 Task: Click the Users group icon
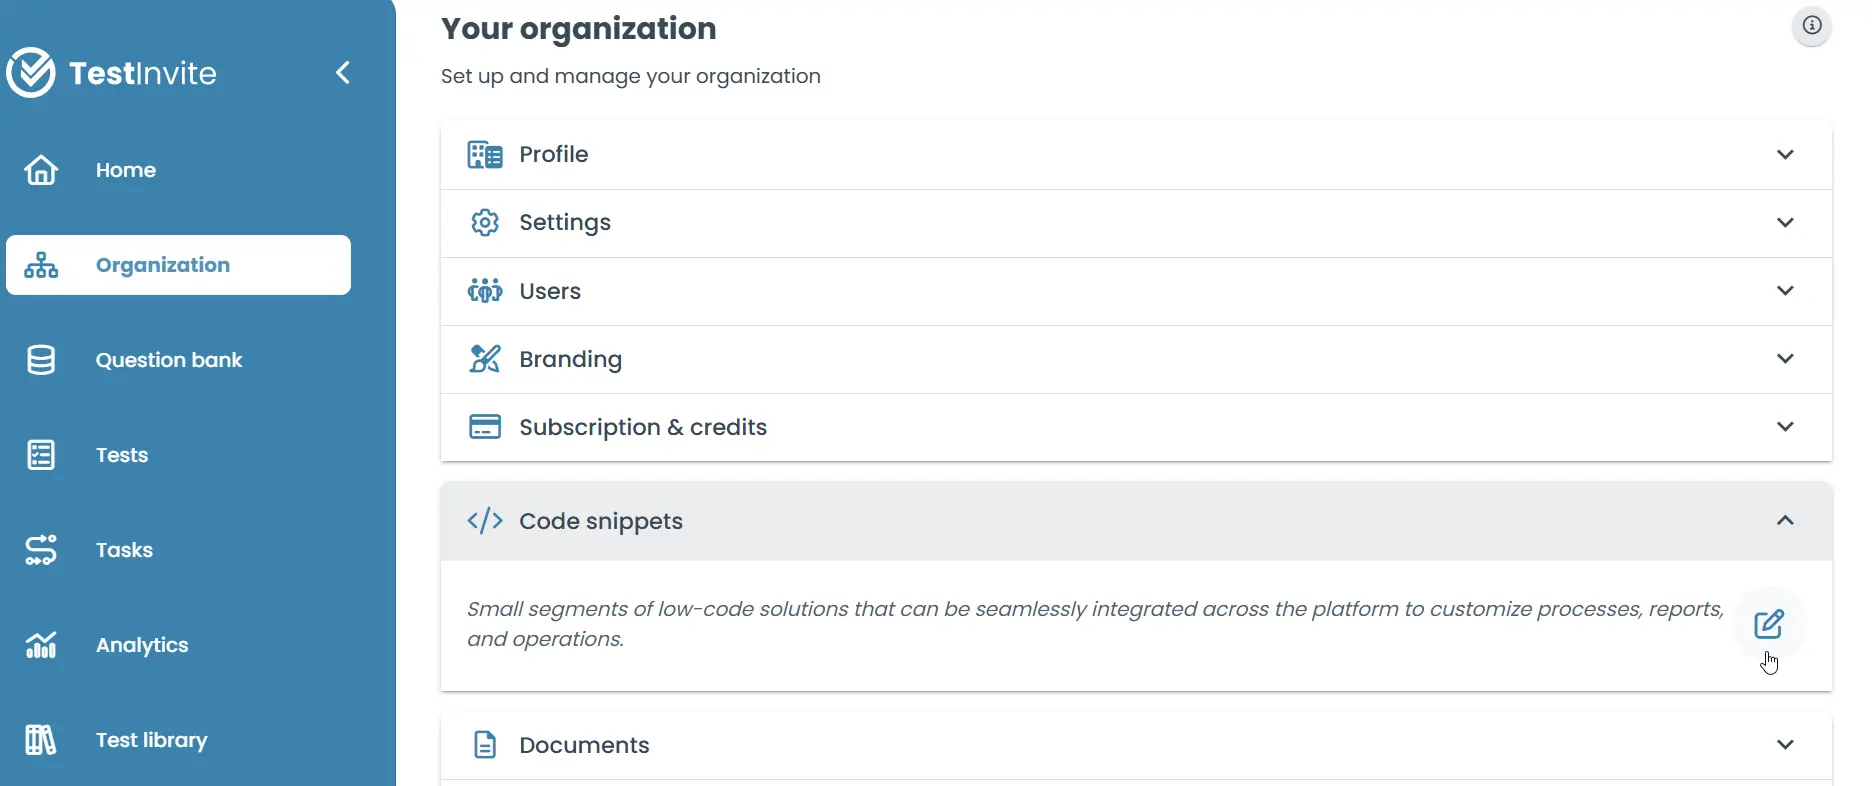point(485,291)
